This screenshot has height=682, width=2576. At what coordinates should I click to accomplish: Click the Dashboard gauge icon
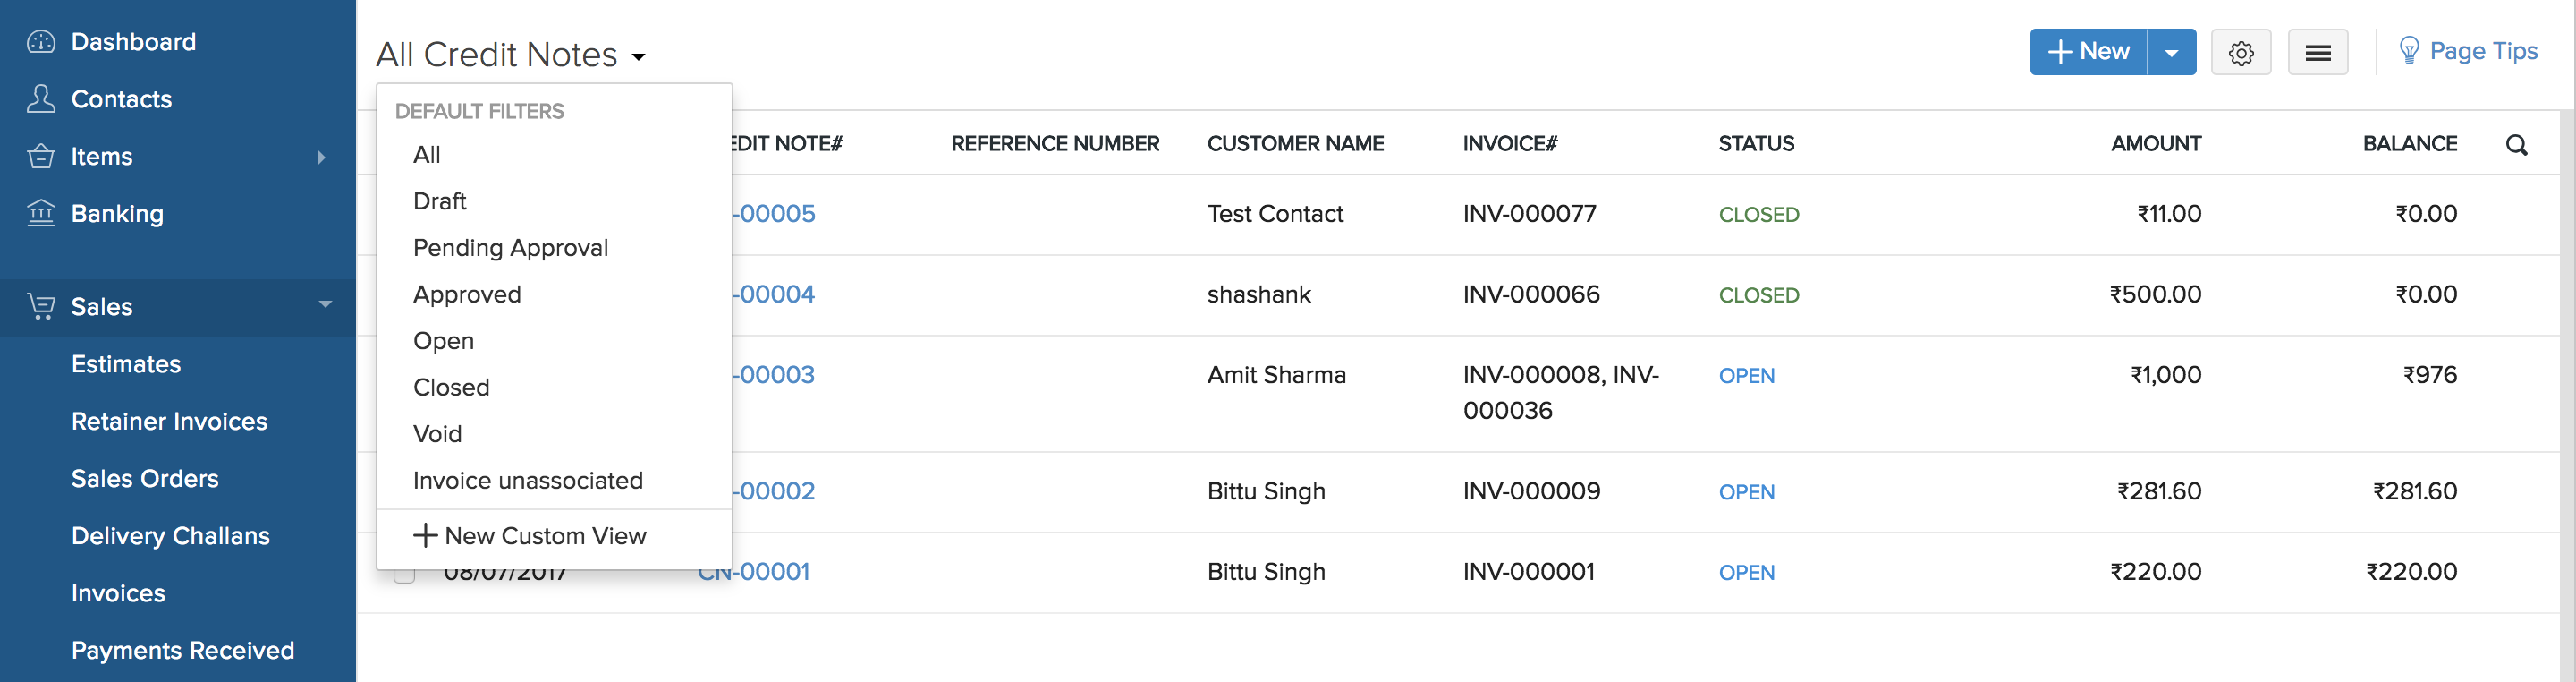point(41,42)
